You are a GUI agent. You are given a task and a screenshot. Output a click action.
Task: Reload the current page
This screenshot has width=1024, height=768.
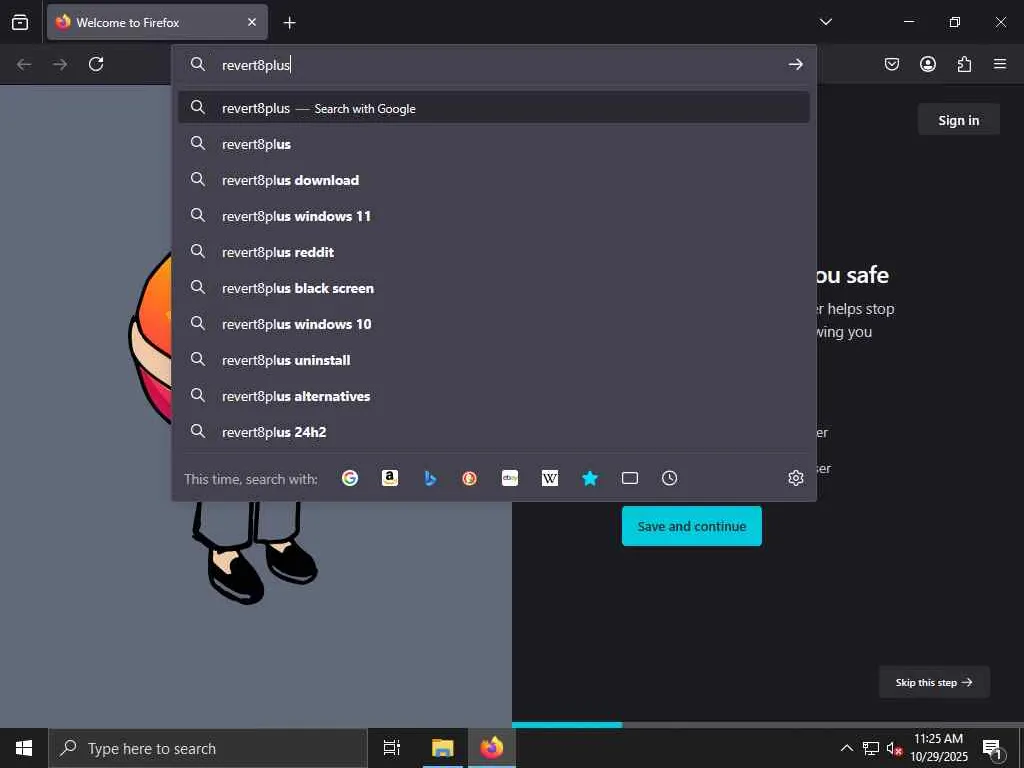pos(96,64)
